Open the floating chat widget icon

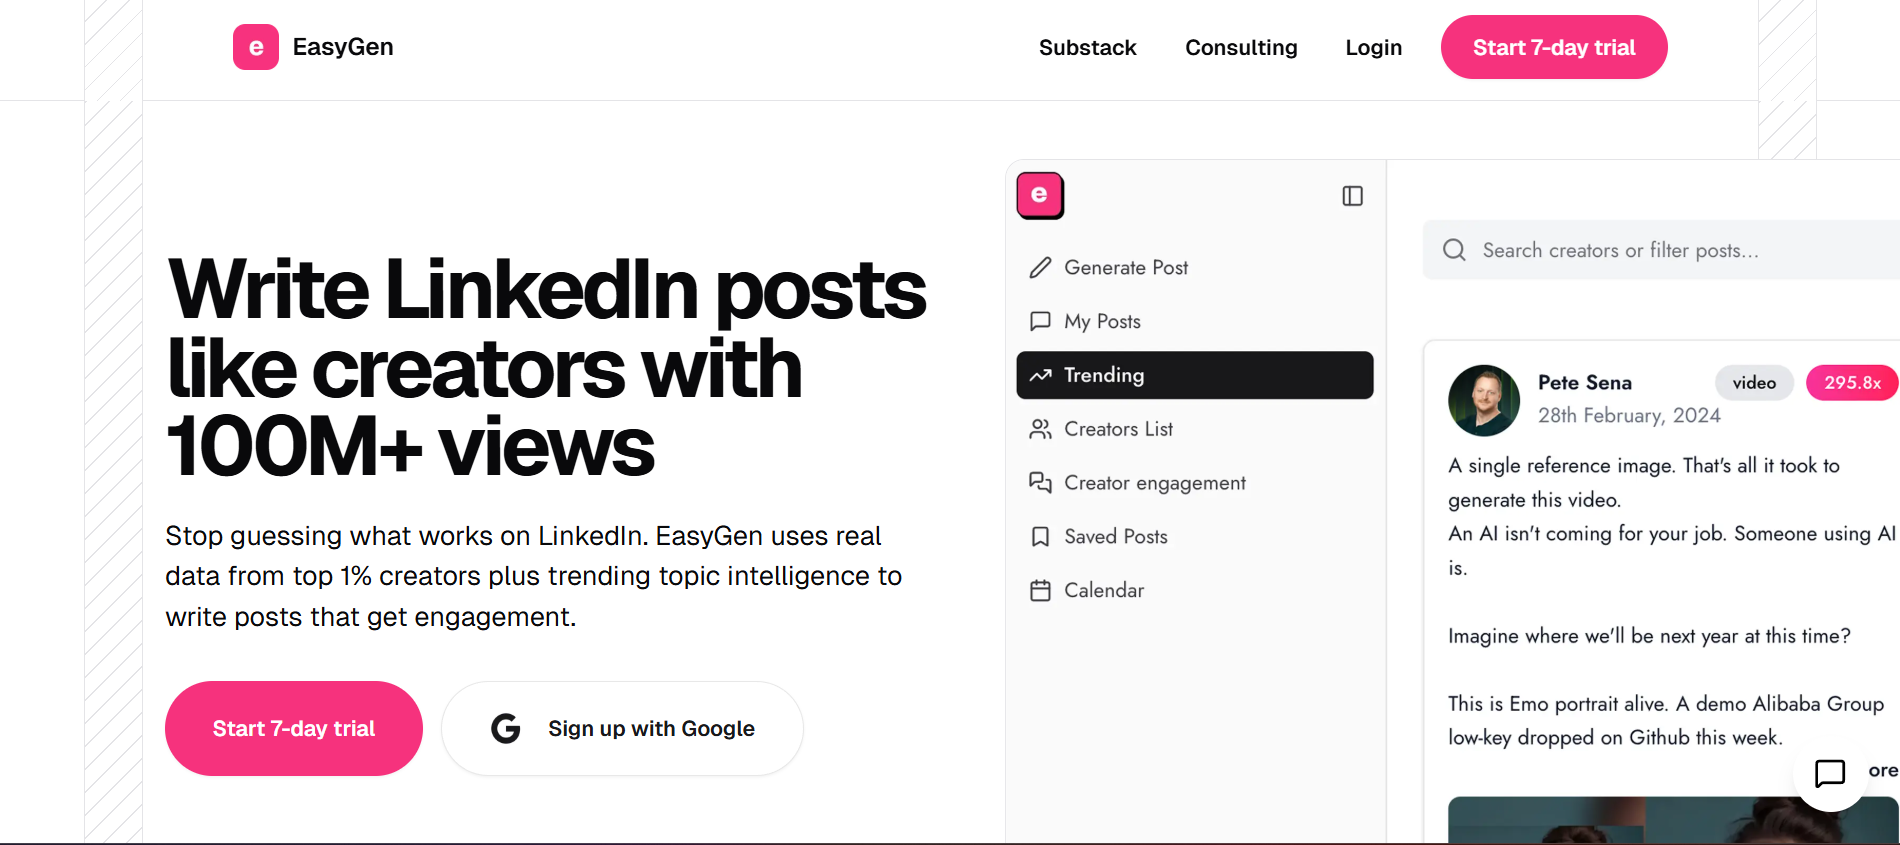[x=1830, y=773]
